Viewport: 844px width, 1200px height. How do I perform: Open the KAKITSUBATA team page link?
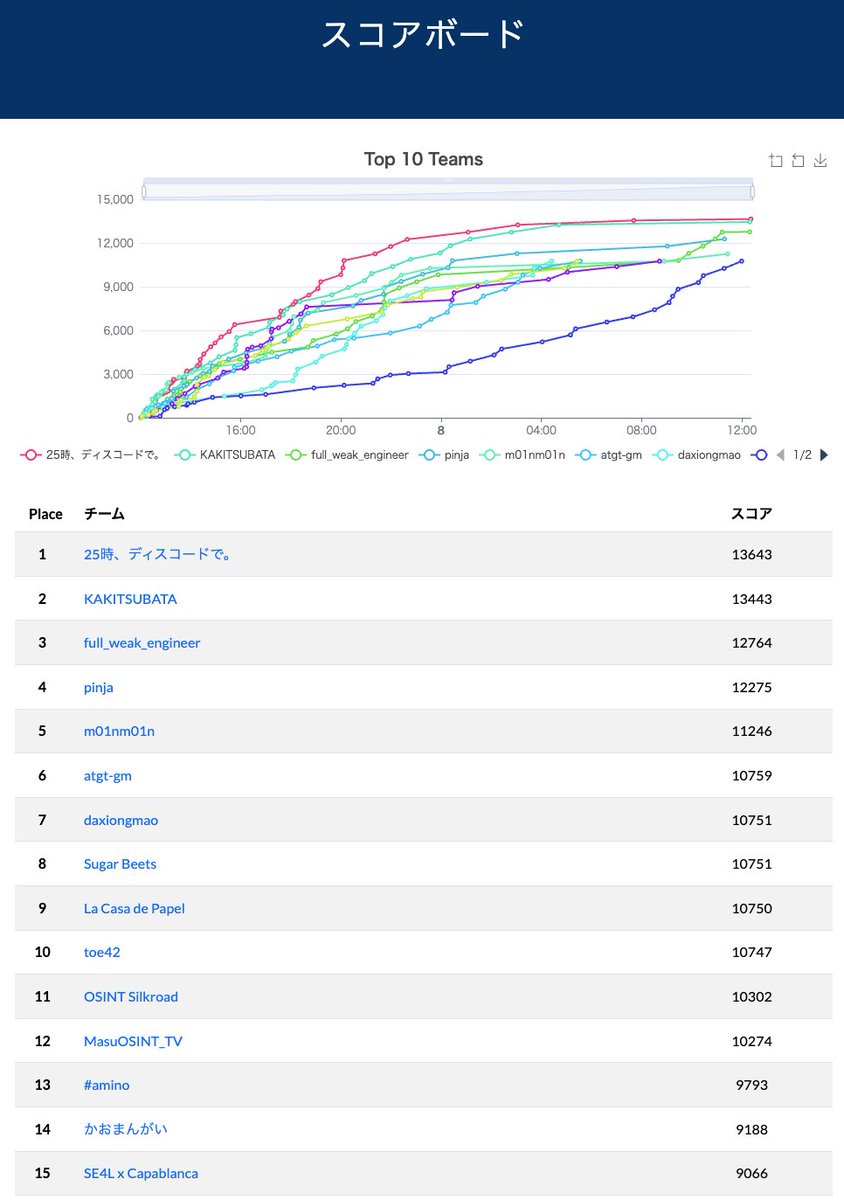pos(130,598)
